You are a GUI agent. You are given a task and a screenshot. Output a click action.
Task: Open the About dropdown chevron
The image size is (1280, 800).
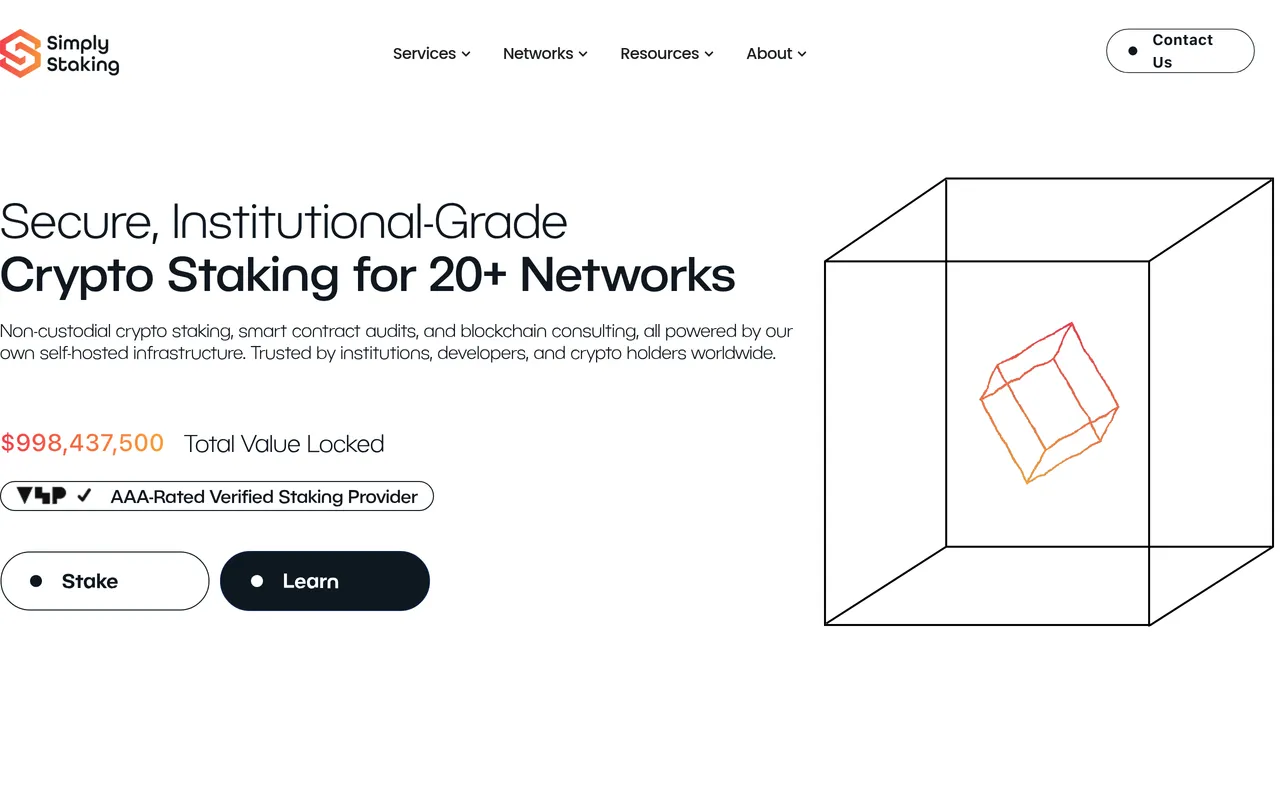tap(802, 54)
